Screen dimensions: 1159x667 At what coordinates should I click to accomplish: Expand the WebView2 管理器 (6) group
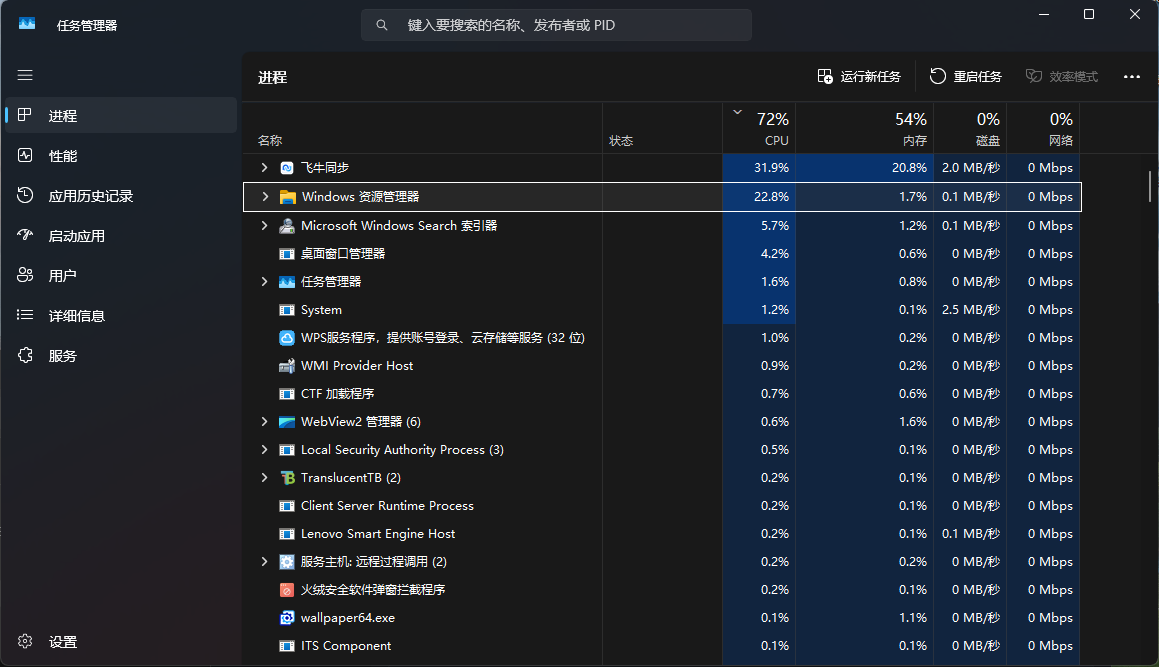(x=265, y=421)
